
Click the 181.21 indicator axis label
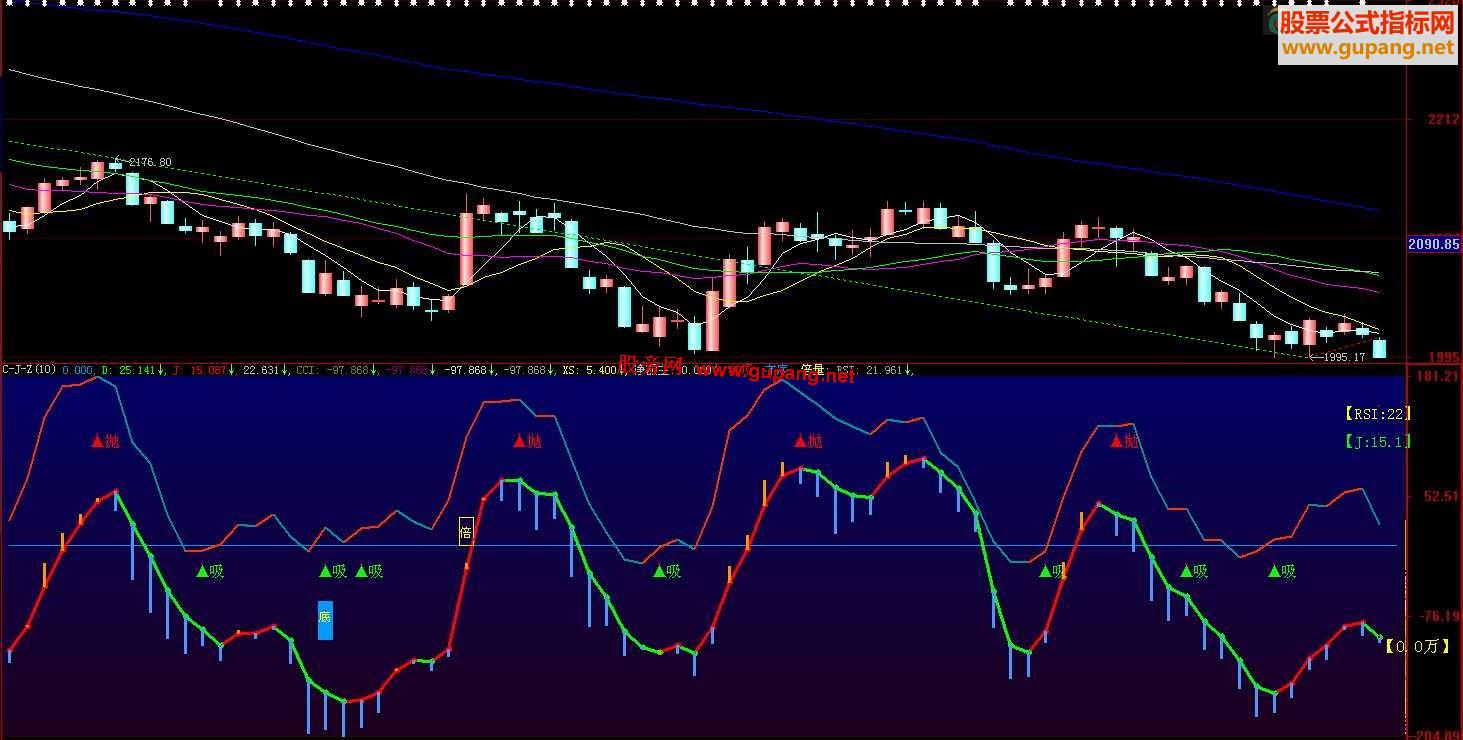point(1438,376)
